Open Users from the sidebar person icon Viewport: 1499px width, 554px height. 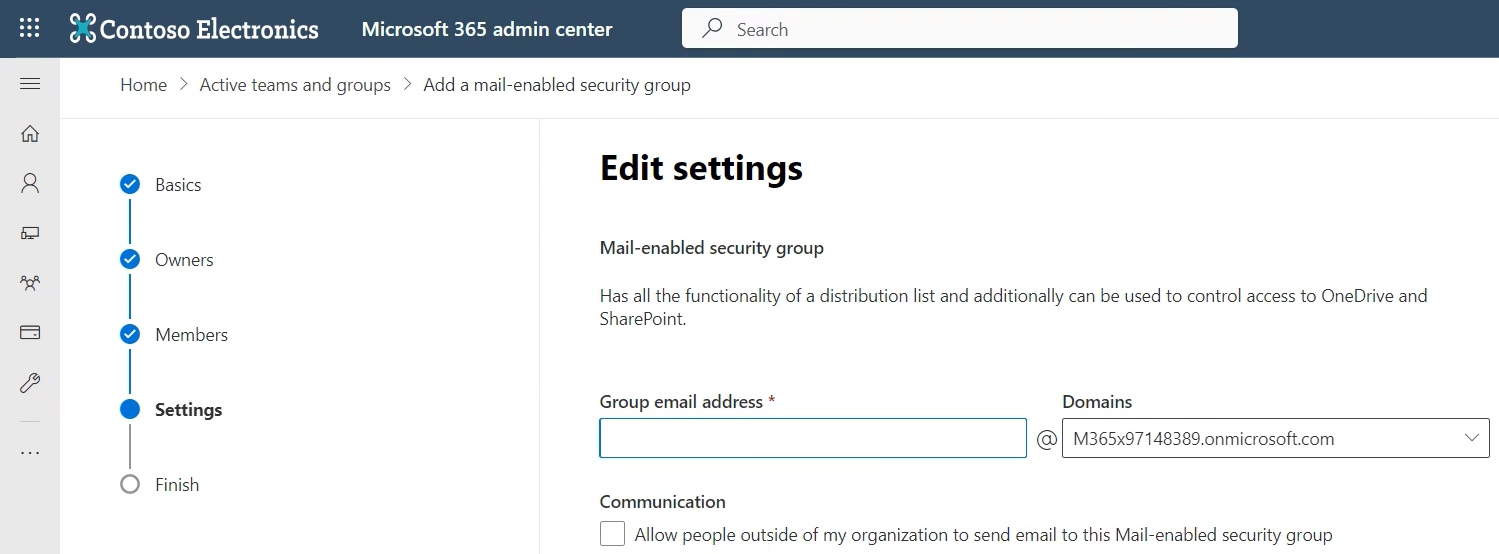[30, 183]
